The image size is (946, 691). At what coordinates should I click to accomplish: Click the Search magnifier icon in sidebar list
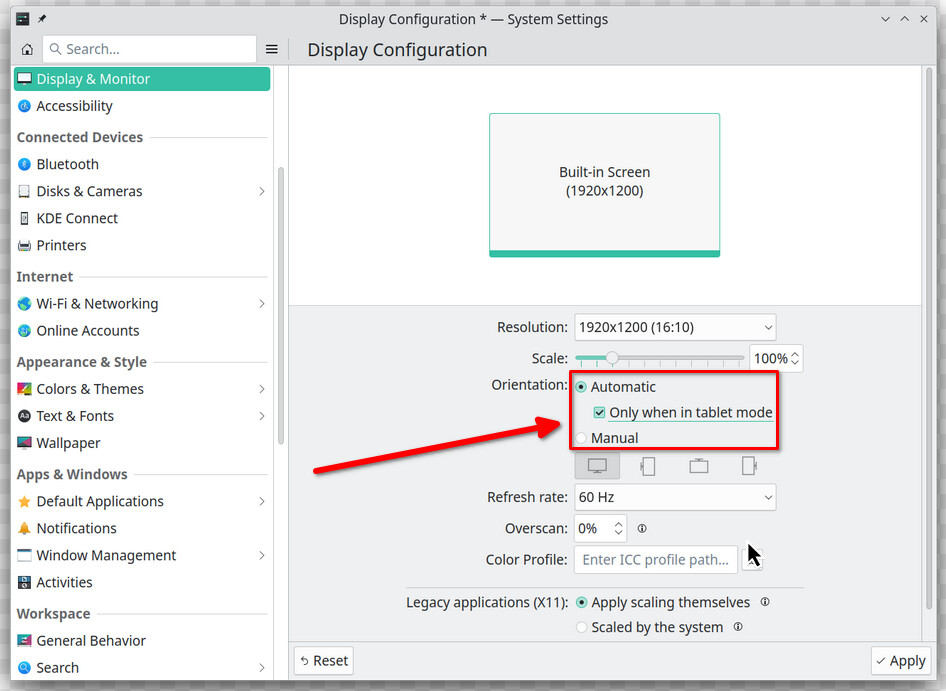[x=24, y=667]
